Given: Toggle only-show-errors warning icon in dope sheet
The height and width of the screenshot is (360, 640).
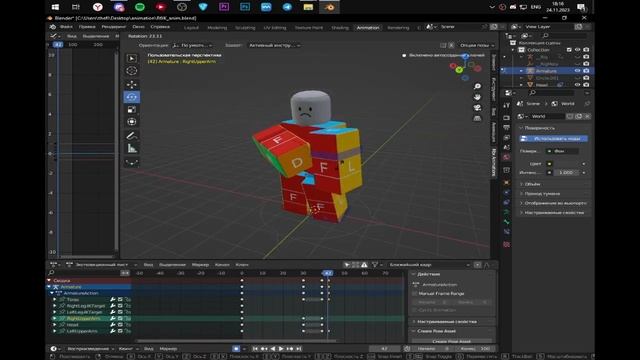Looking at the screenshot, I should coord(364,265).
